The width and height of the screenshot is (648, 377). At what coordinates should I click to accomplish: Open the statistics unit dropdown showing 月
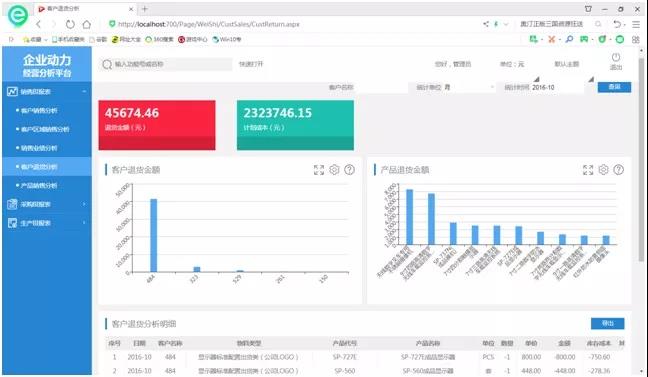(x=469, y=87)
